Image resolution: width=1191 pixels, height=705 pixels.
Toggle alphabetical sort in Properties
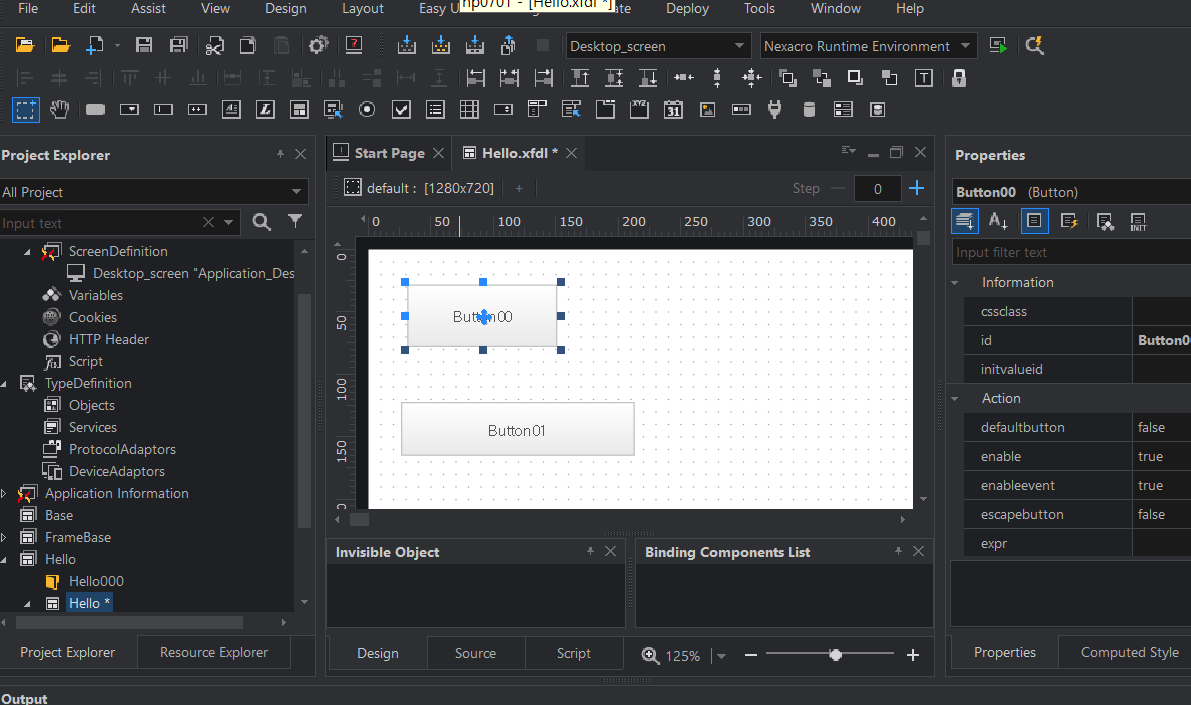click(x=998, y=221)
